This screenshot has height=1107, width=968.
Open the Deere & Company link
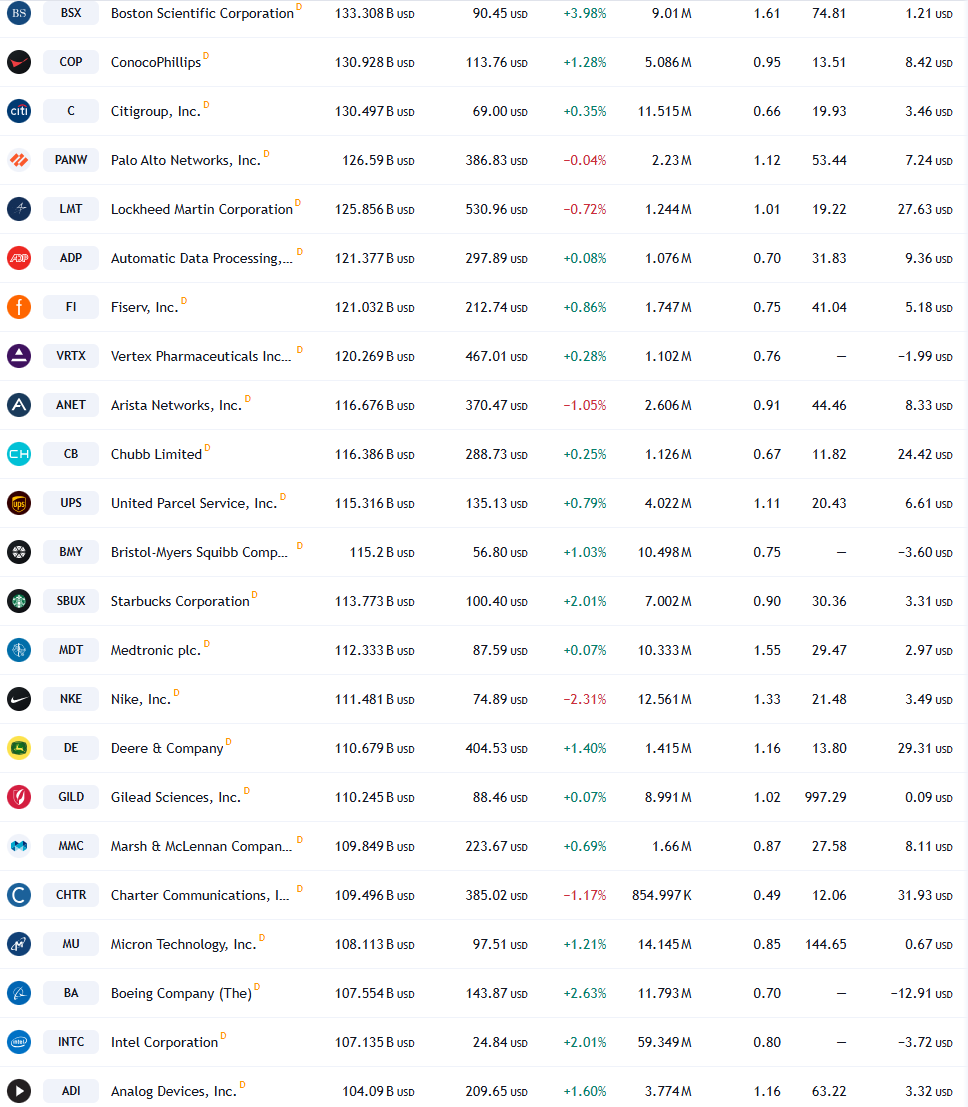point(167,748)
